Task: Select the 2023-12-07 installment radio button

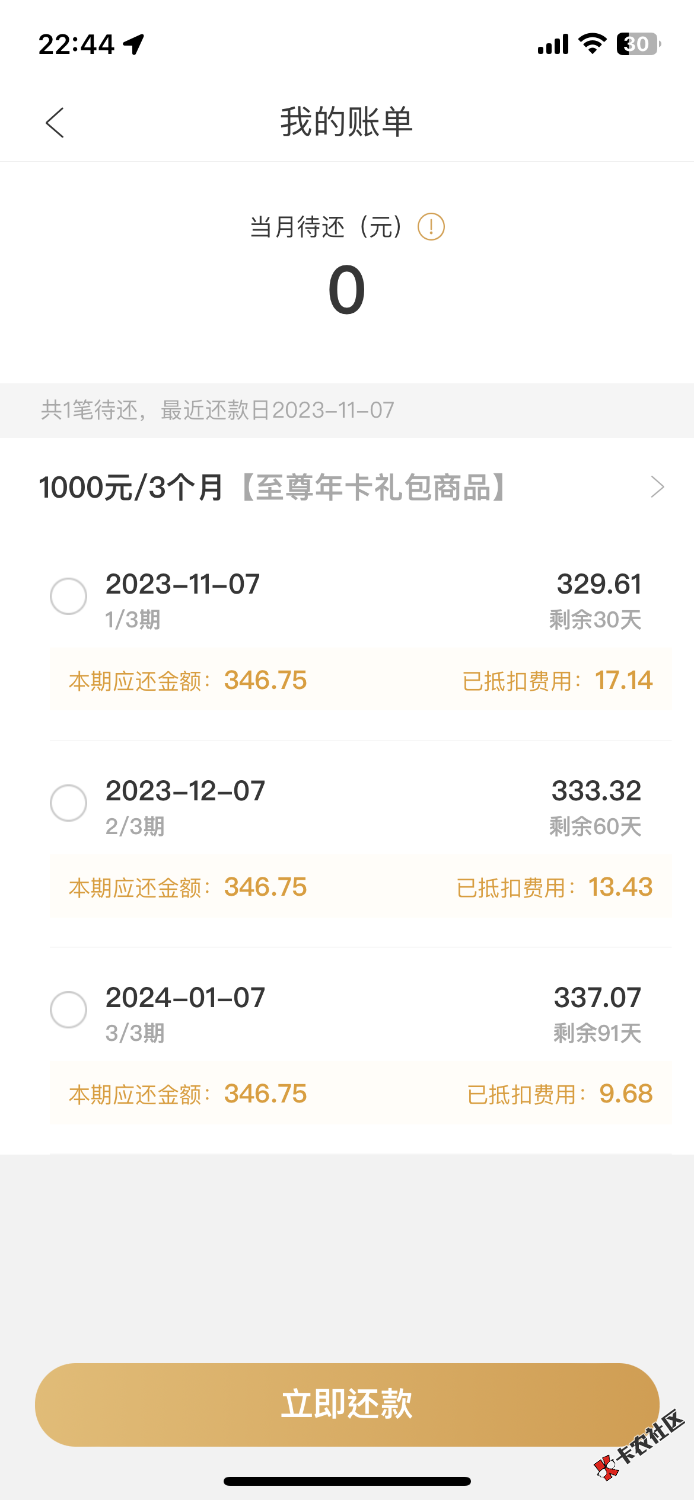Action: tap(68, 803)
